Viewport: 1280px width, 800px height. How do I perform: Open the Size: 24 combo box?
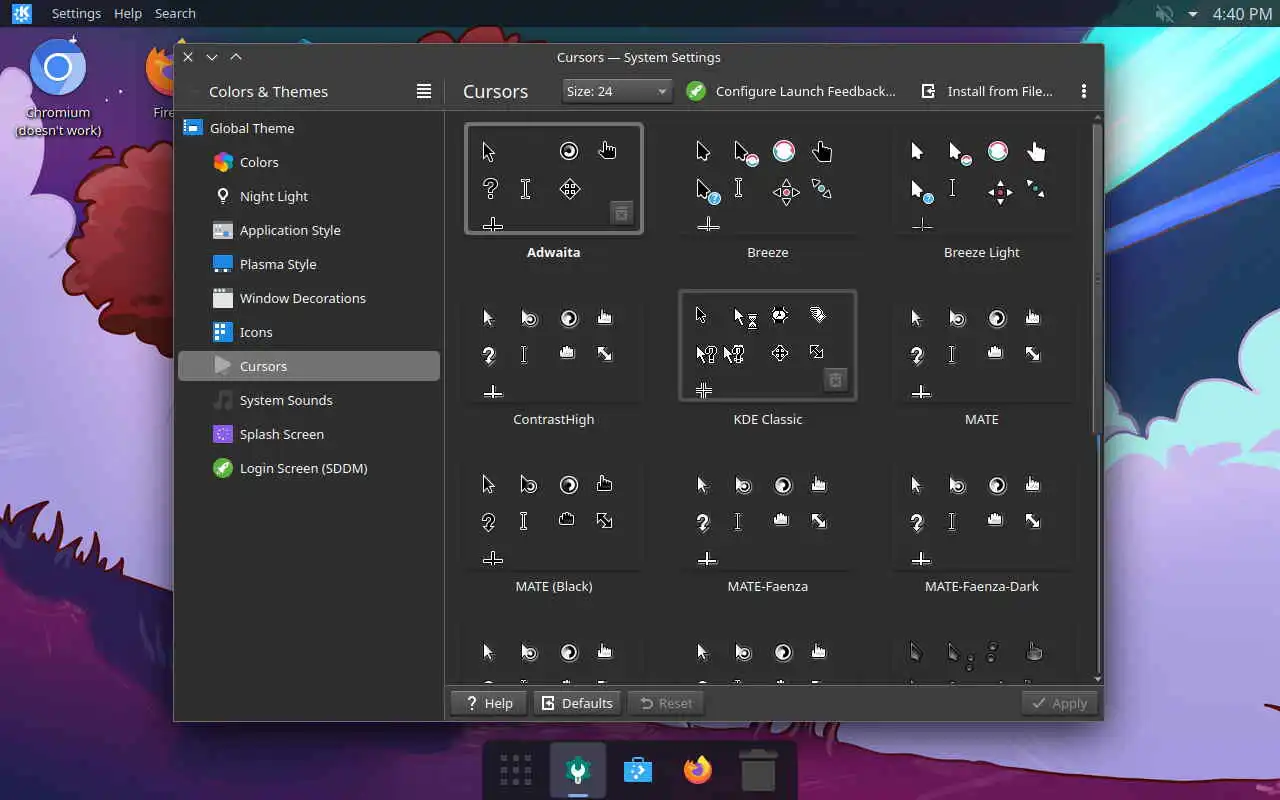[x=617, y=91]
